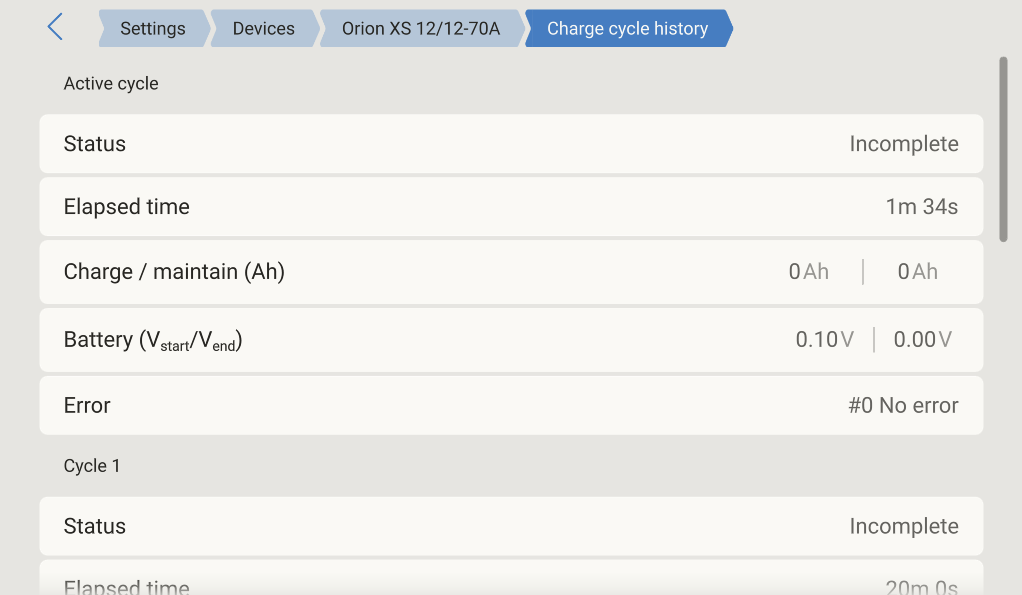Click the '0.10V' start voltage value
The image size is (1022, 595).
(825, 340)
